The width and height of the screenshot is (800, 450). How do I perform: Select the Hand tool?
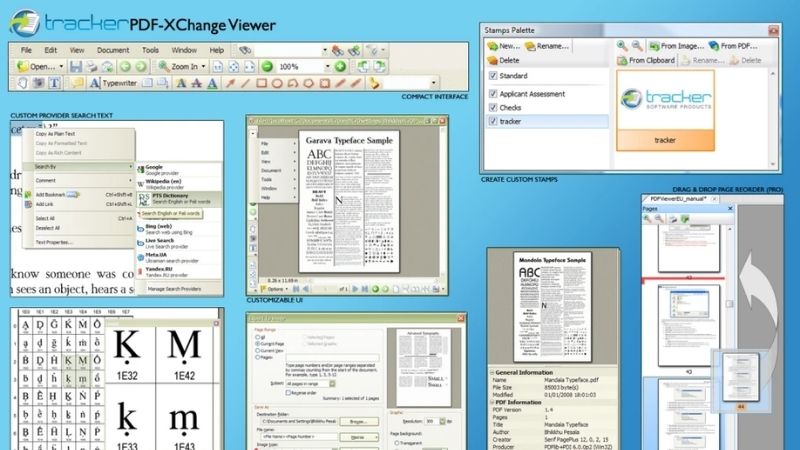tap(22, 83)
